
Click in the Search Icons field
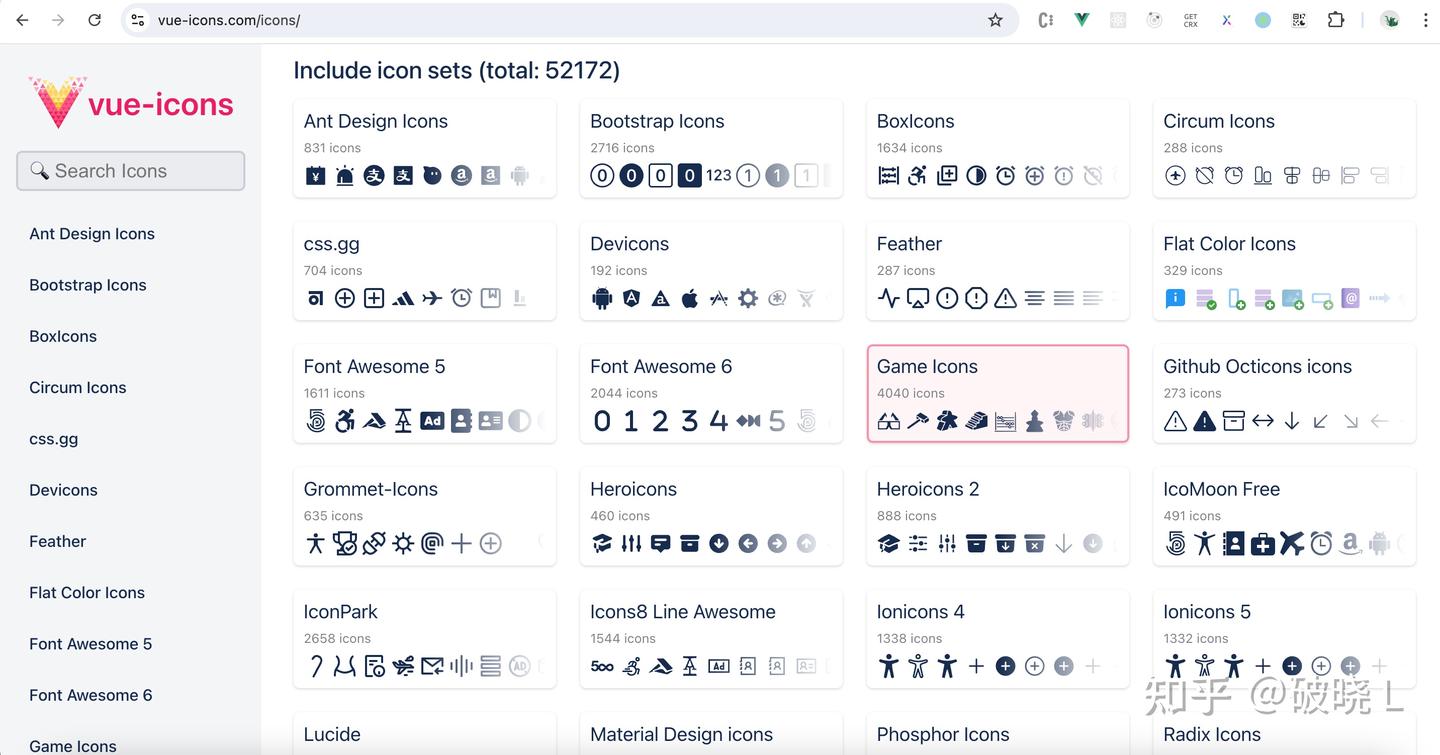tap(131, 171)
